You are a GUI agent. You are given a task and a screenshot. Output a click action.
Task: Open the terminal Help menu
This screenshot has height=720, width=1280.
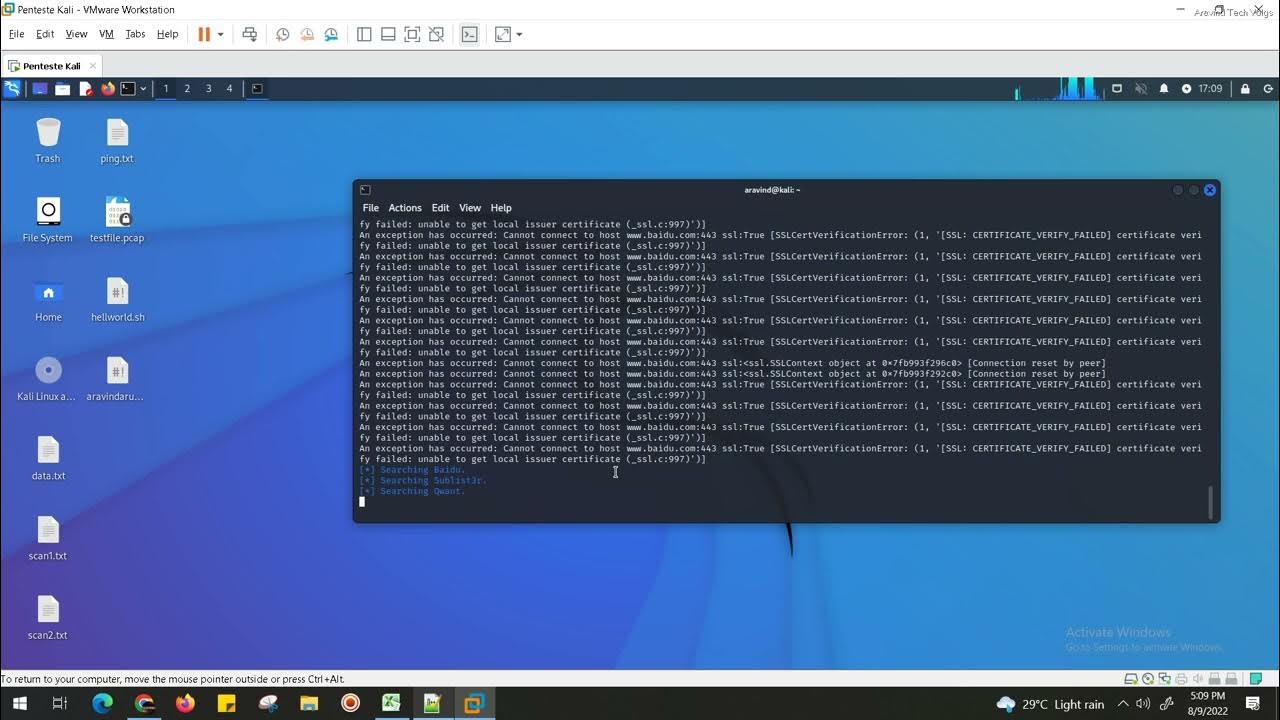(501, 208)
